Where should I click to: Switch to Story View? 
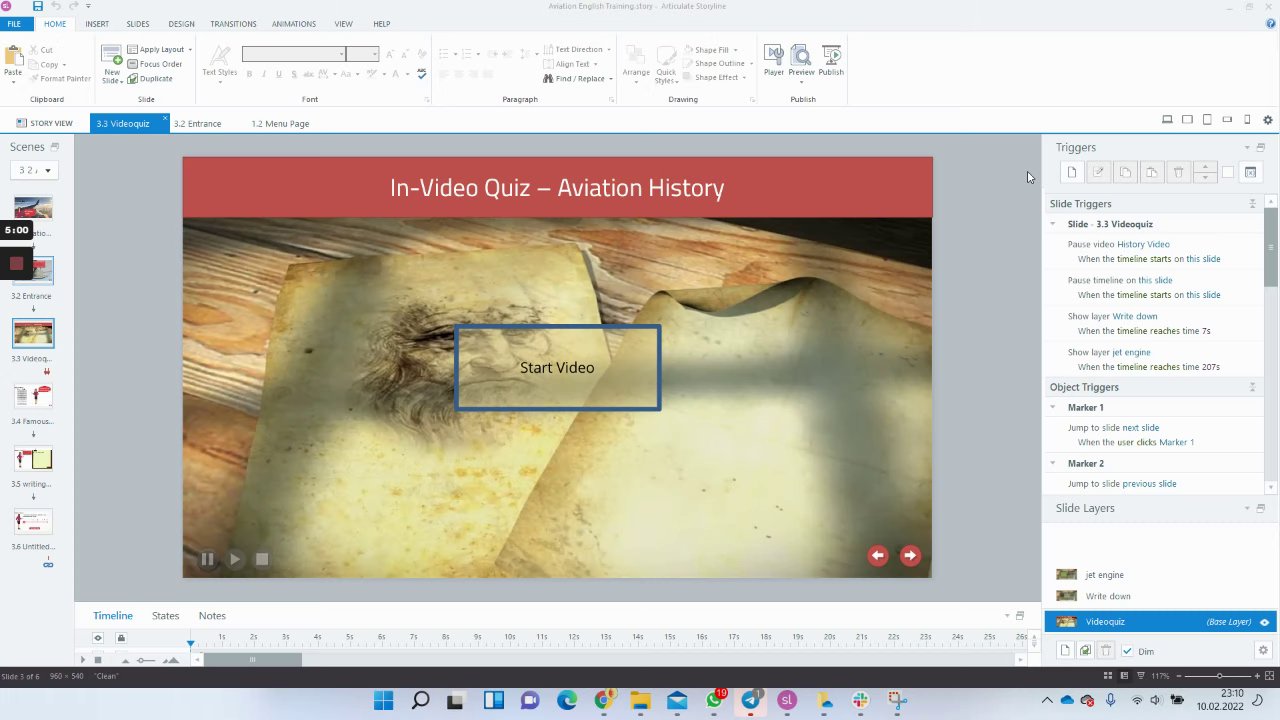[43, 124]
